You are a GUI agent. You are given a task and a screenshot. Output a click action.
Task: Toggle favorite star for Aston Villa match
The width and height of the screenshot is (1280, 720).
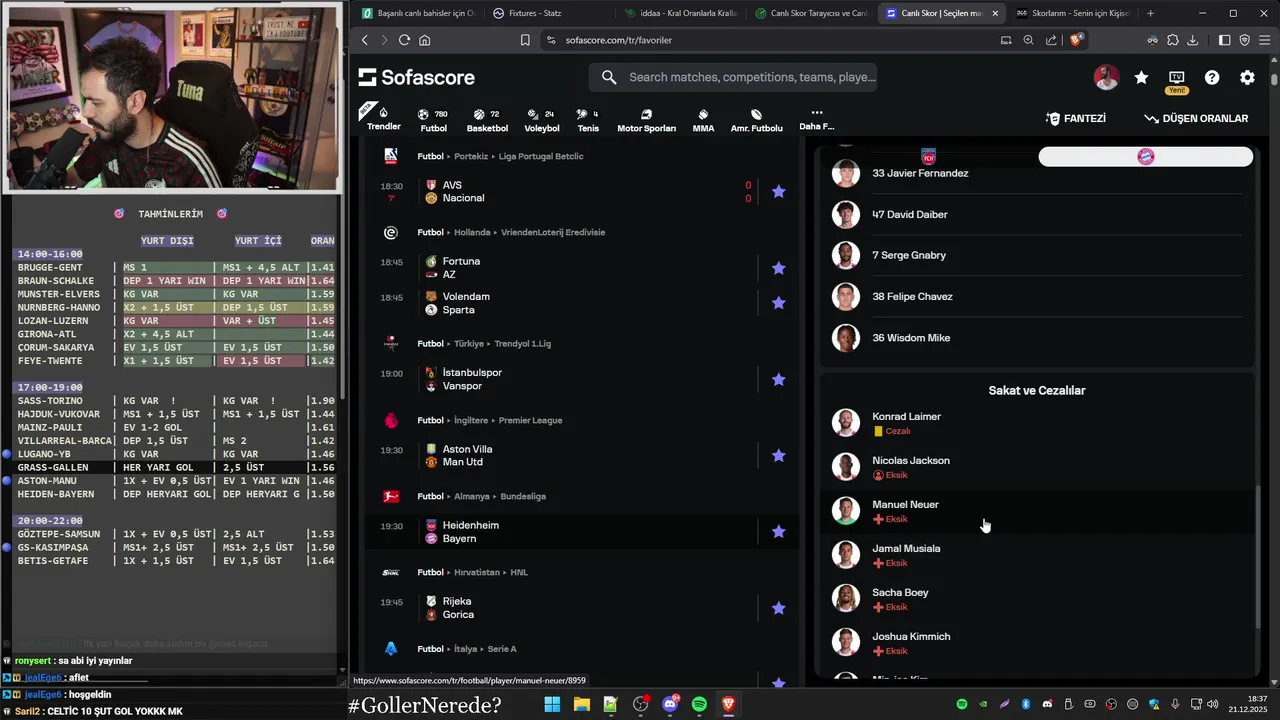(x=778, y=456)
